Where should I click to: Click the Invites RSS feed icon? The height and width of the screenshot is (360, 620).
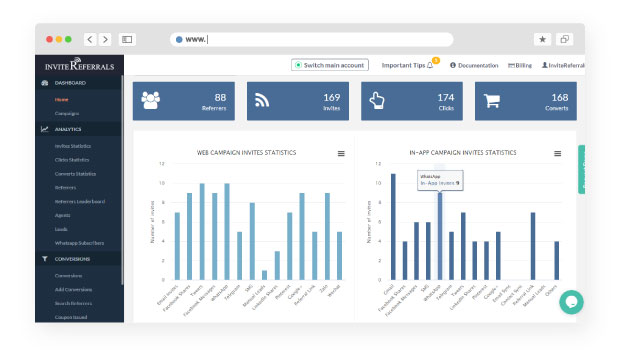pos(262,100)
